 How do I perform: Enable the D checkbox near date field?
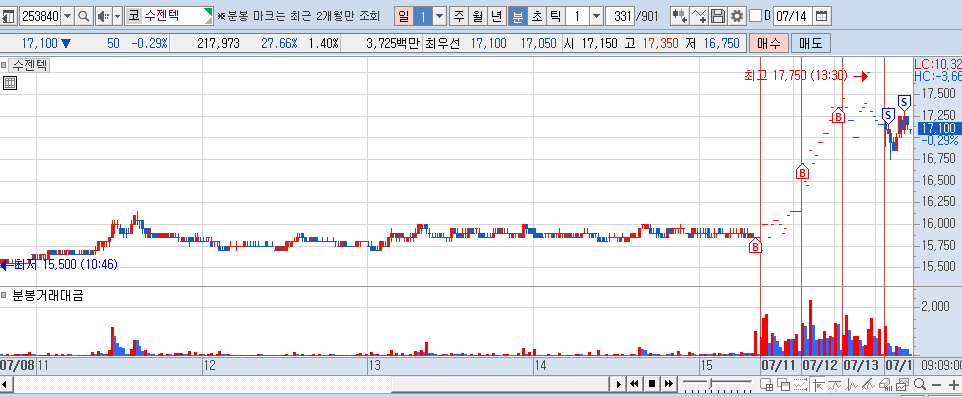click(x=756, y=16)
